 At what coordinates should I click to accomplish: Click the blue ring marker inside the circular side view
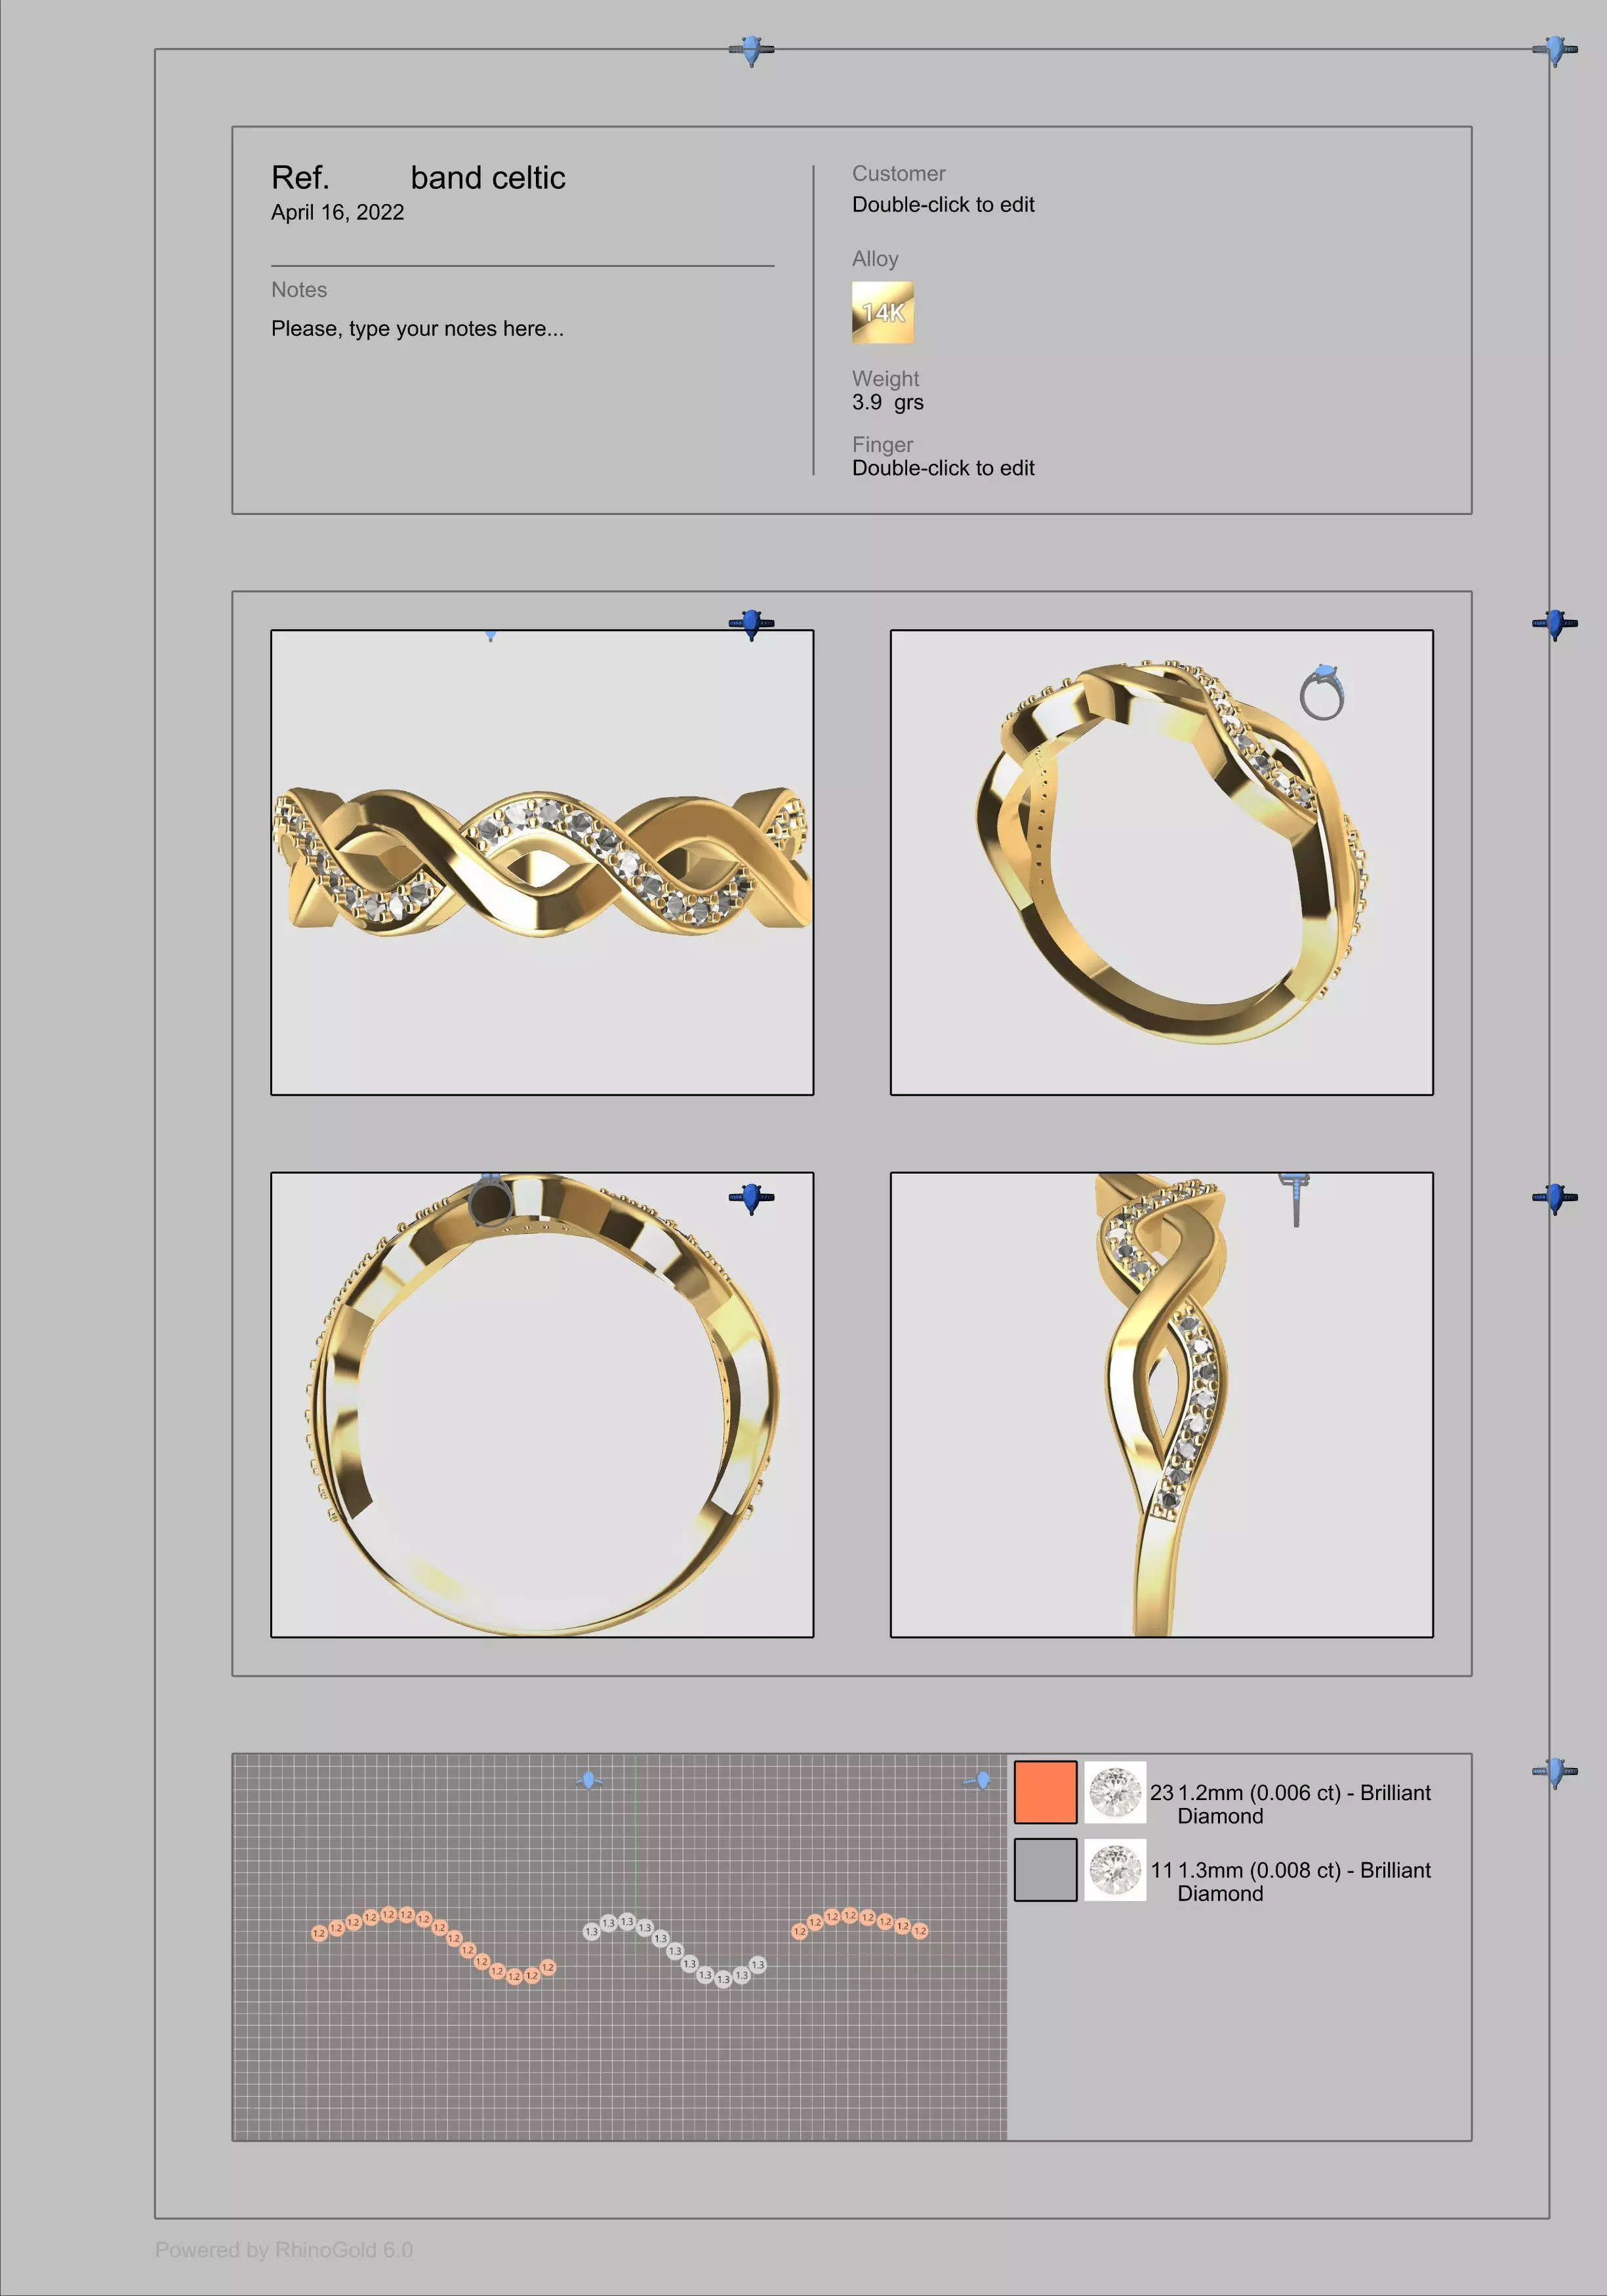coord(752,1197)
